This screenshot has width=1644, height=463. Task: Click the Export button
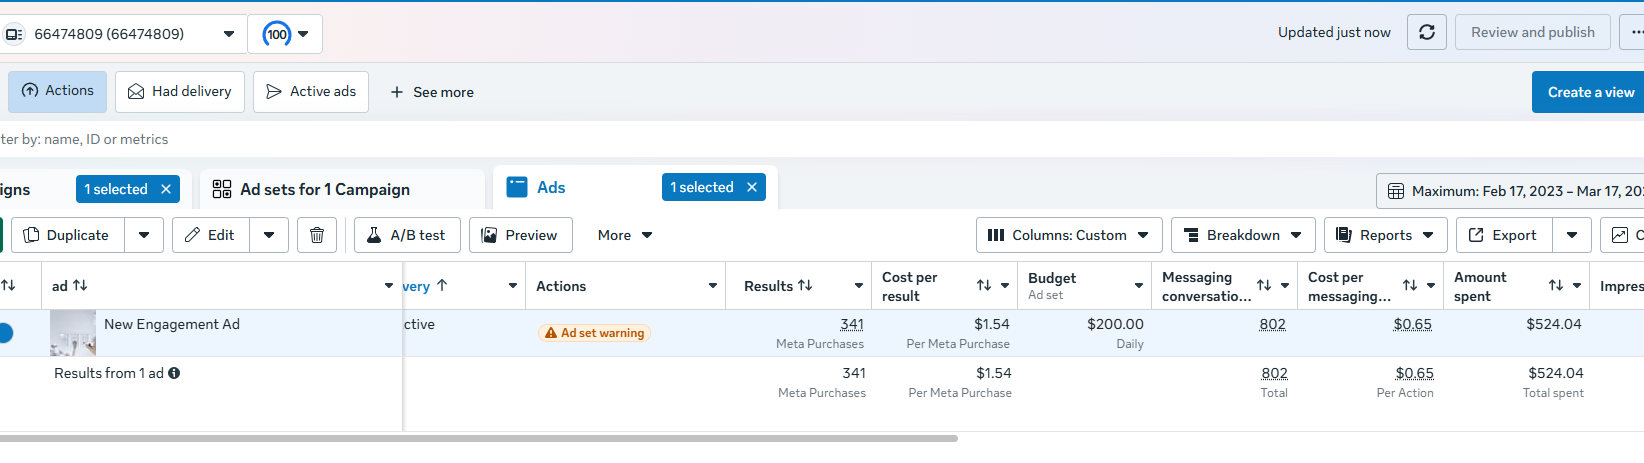point(1504,235)
